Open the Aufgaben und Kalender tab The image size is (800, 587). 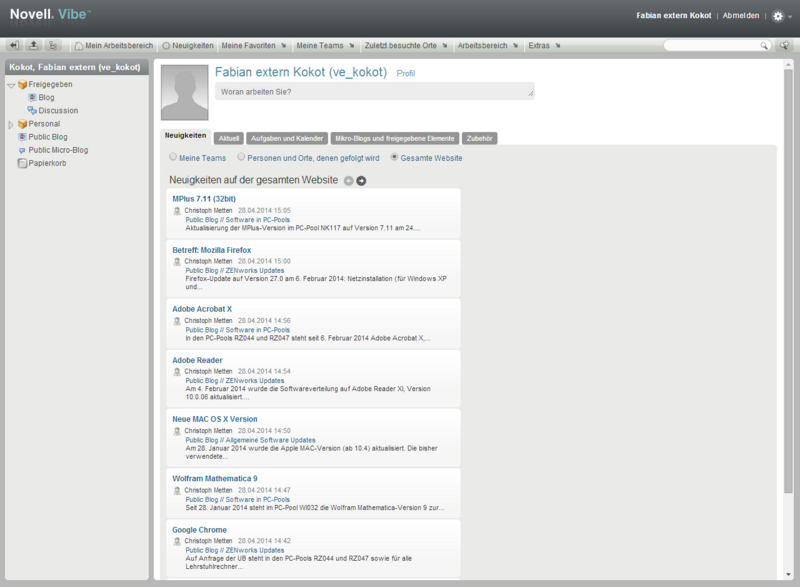[x=287, y=138]
